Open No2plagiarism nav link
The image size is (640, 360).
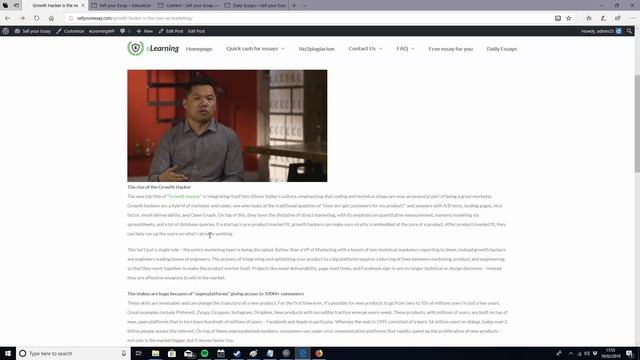point(316,49)
